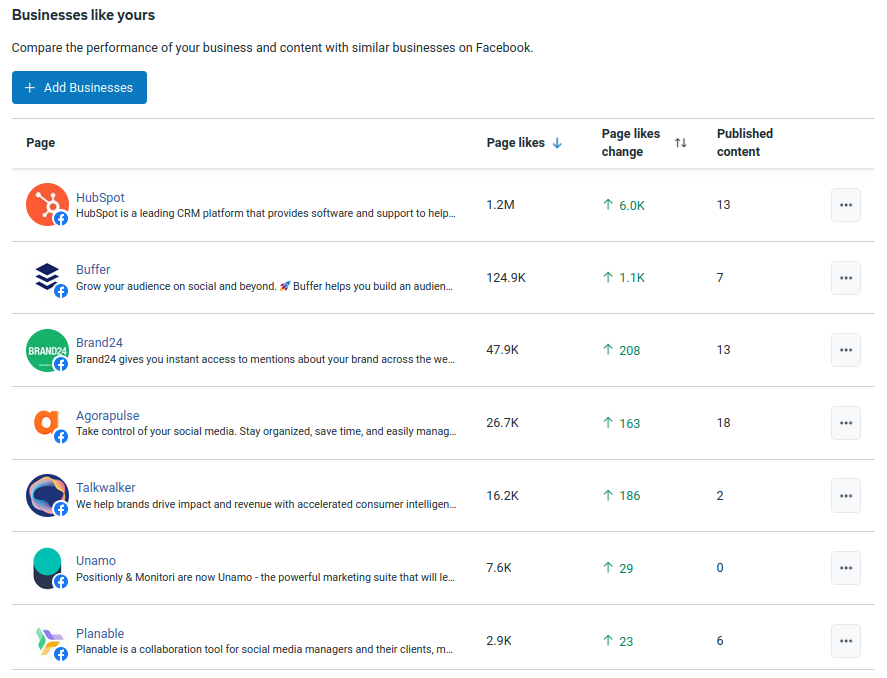The image size is (887, 678).
Task: Click the Page likes column header
Action: click(516, 143)
